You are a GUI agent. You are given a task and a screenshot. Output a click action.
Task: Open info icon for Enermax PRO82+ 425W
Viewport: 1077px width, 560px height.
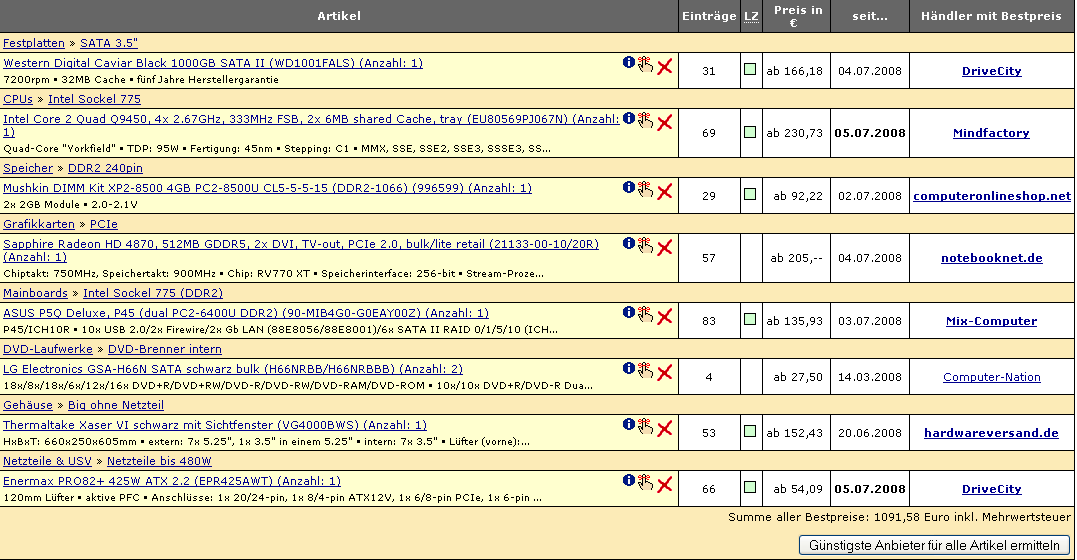click(x=628, y=481)
